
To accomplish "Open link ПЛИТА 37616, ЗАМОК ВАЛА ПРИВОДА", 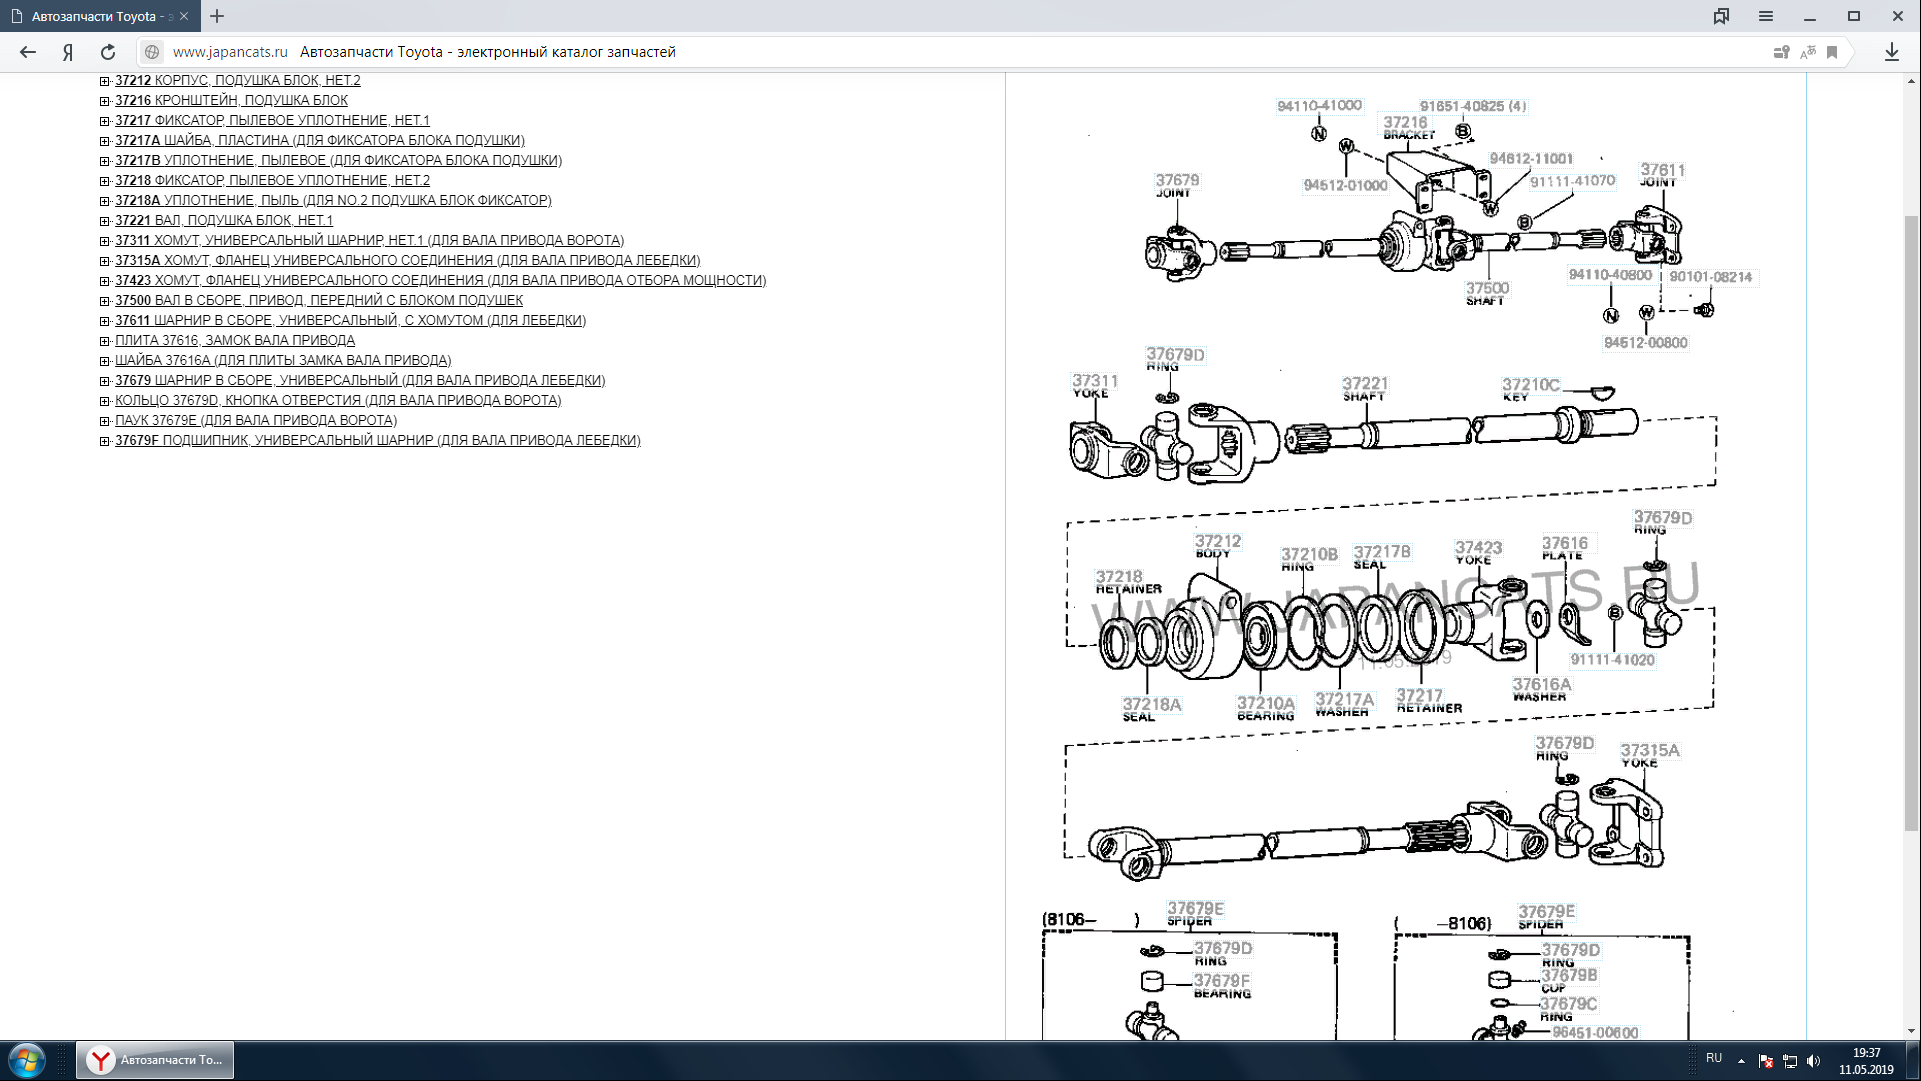I will click(235, 340).
